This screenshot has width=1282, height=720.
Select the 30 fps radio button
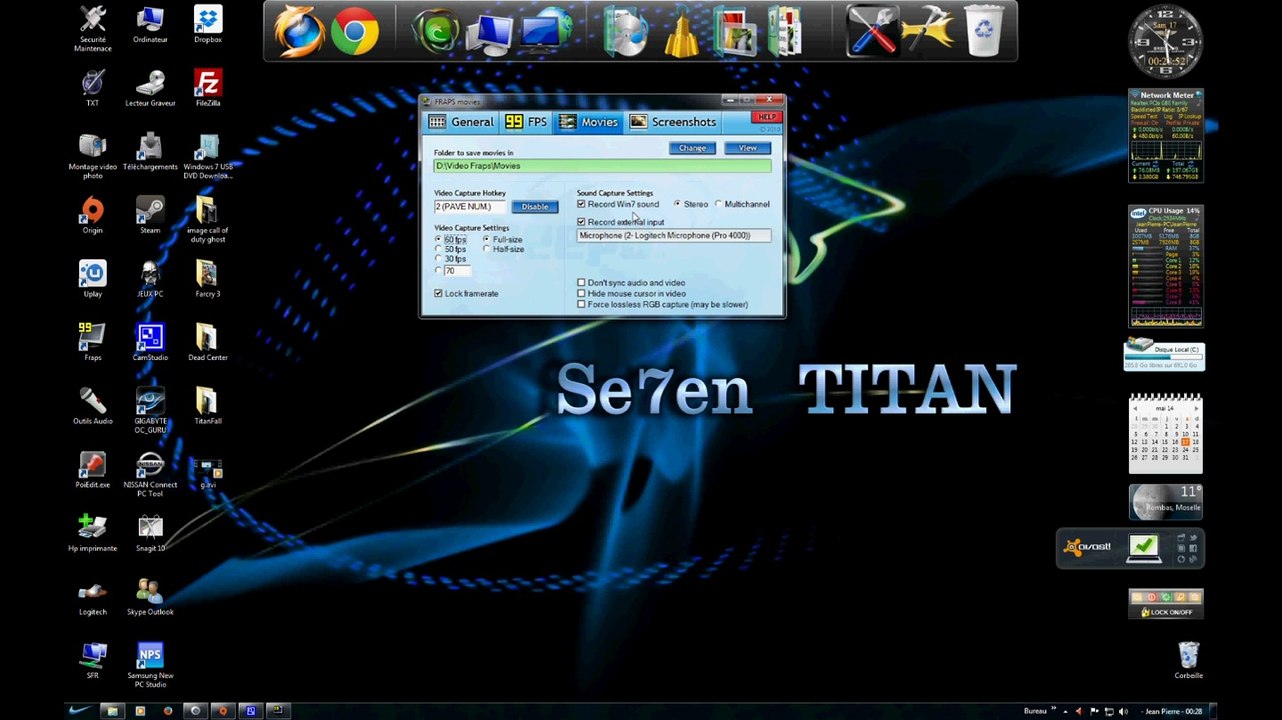438,259
